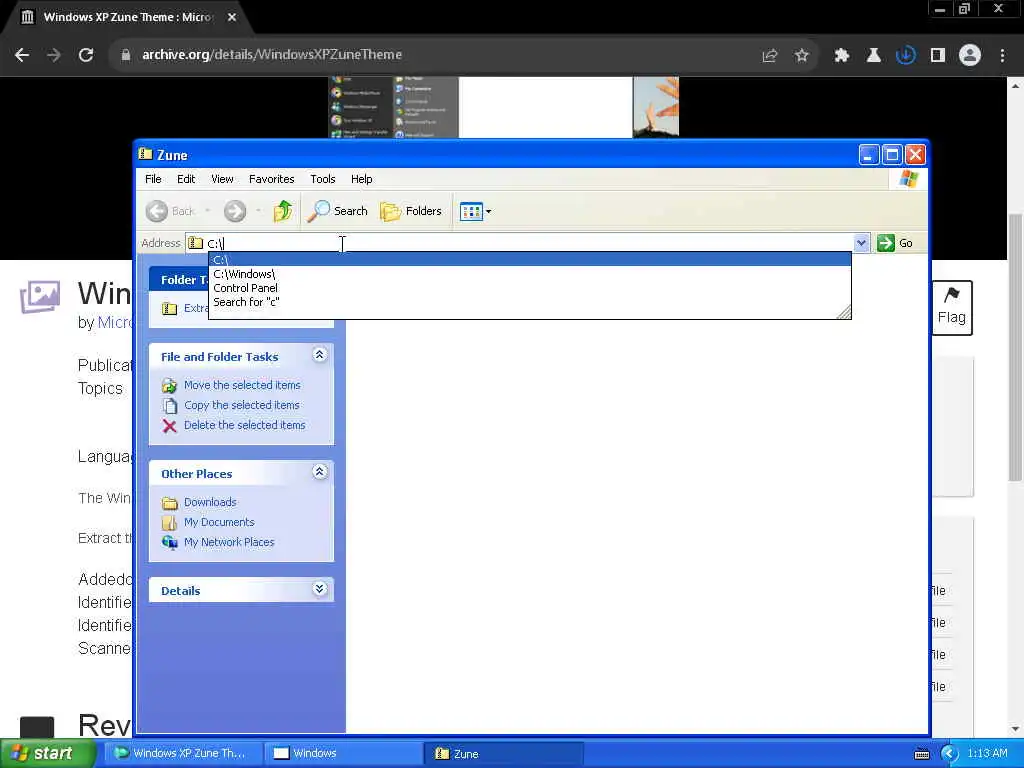Screen dimensions: 1024x768
Task: Click the Go button next to address bar
Action: [895, 243]
